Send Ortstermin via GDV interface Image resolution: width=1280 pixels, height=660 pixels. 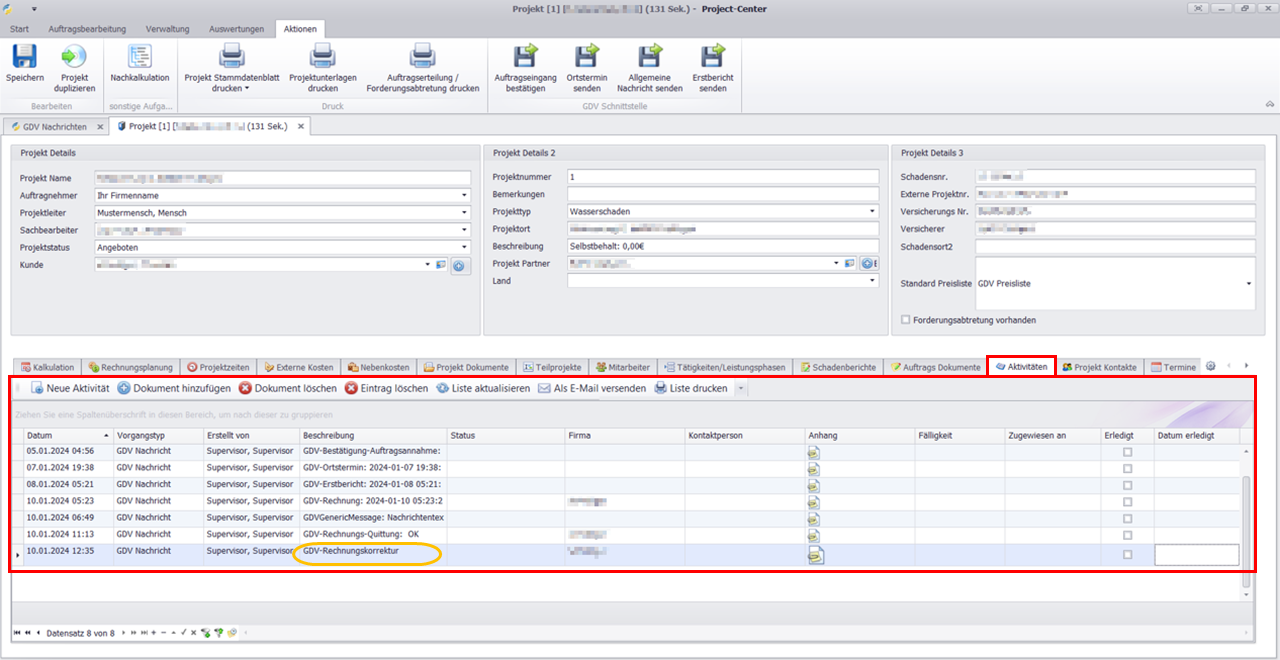[587, 56]
